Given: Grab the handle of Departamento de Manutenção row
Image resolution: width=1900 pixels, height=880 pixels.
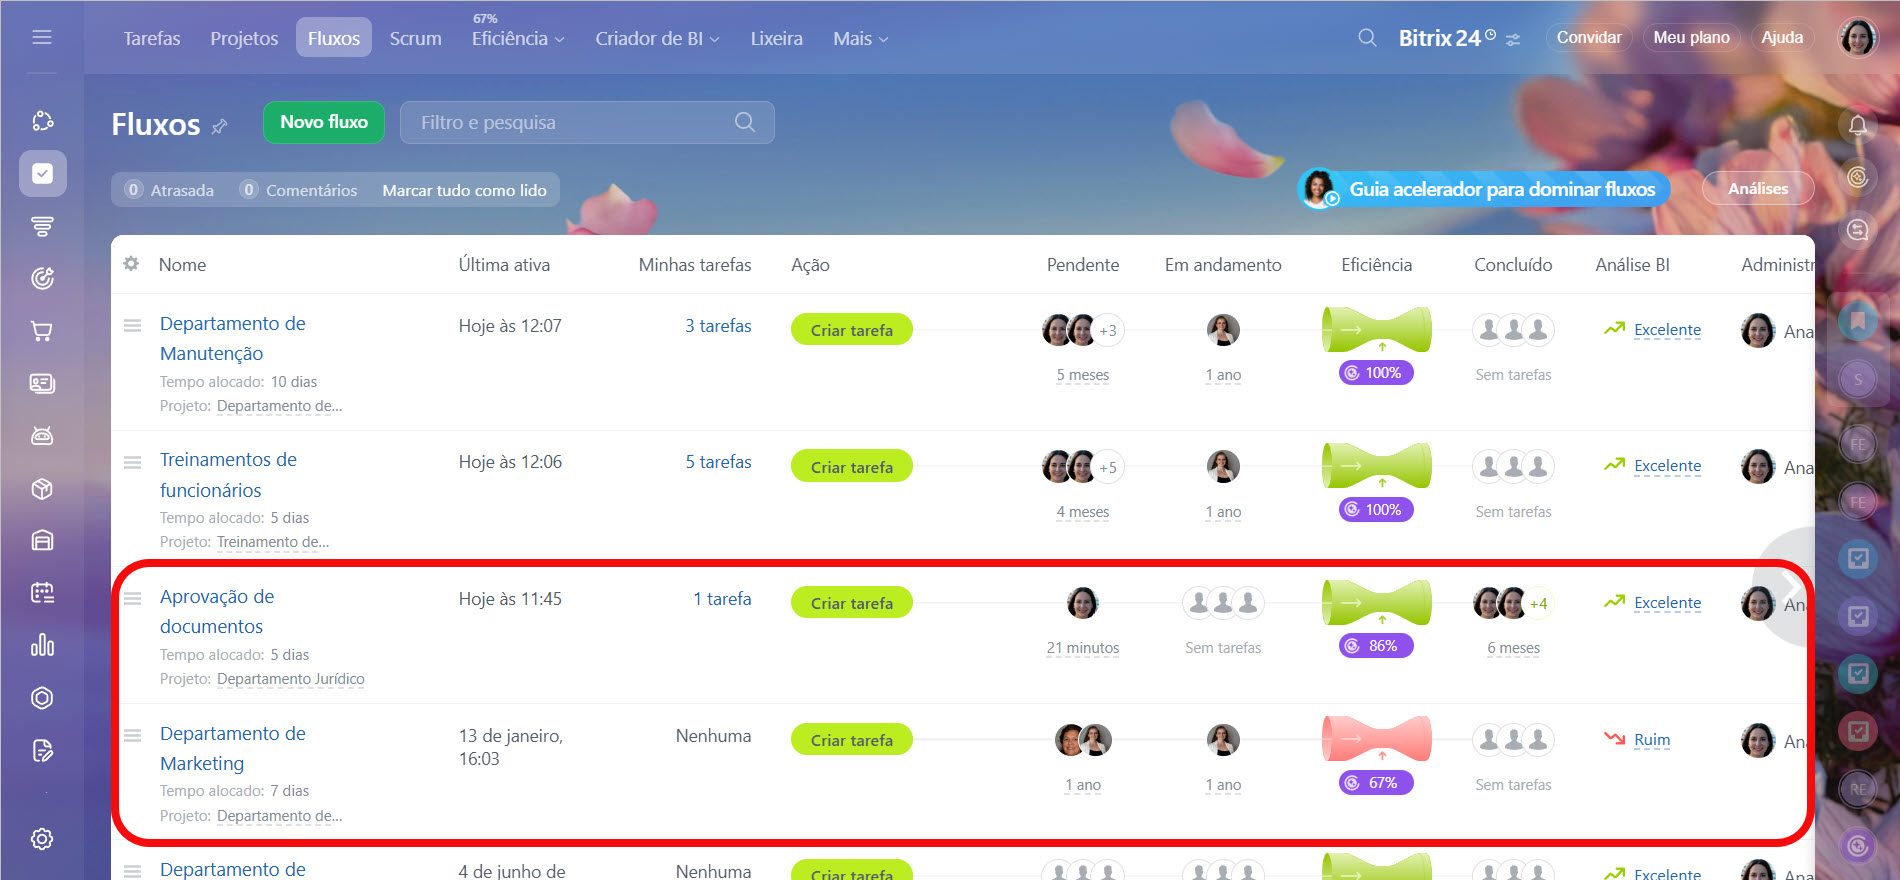Looking at the screenshot, I should (x=132, y=326).
